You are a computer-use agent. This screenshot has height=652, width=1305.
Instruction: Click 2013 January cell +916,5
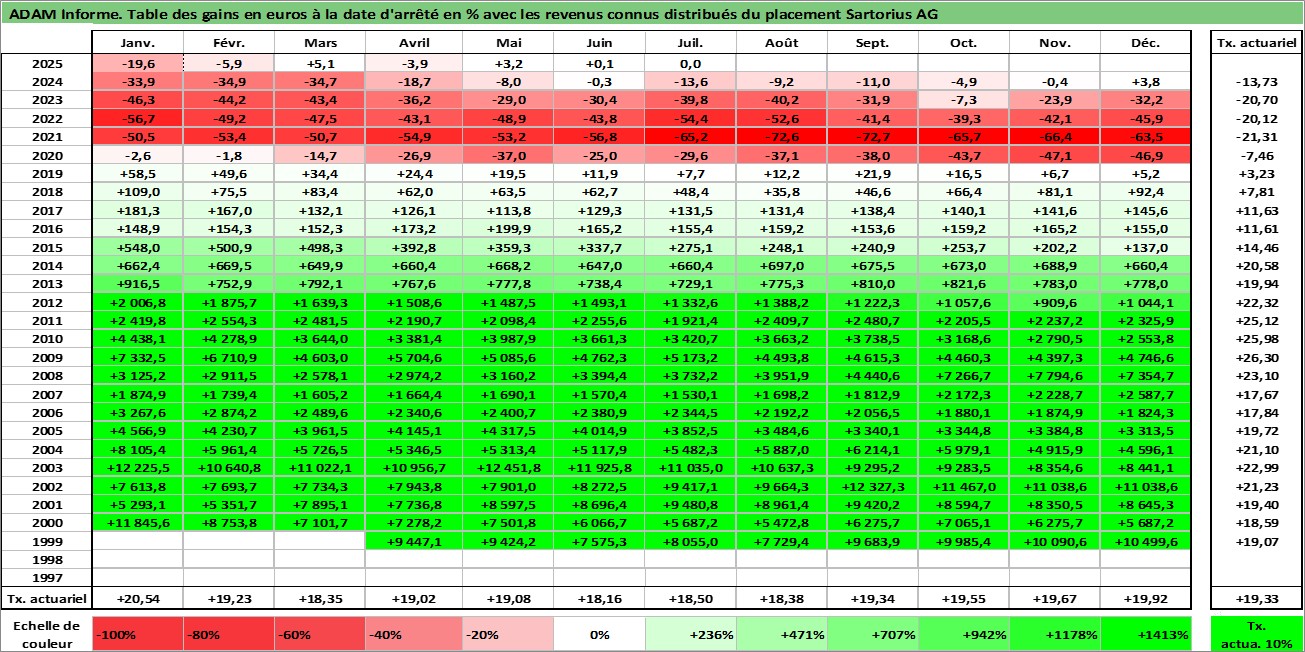coord(137,284)
